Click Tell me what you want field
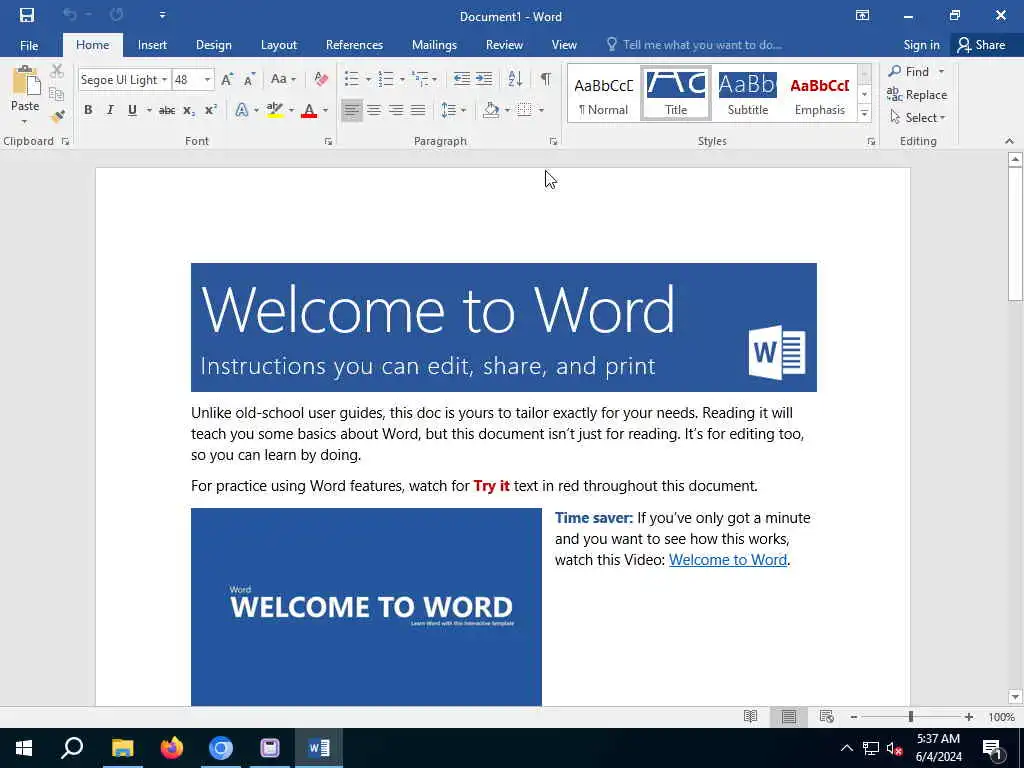1024x768 pixels. pos(695,45)
